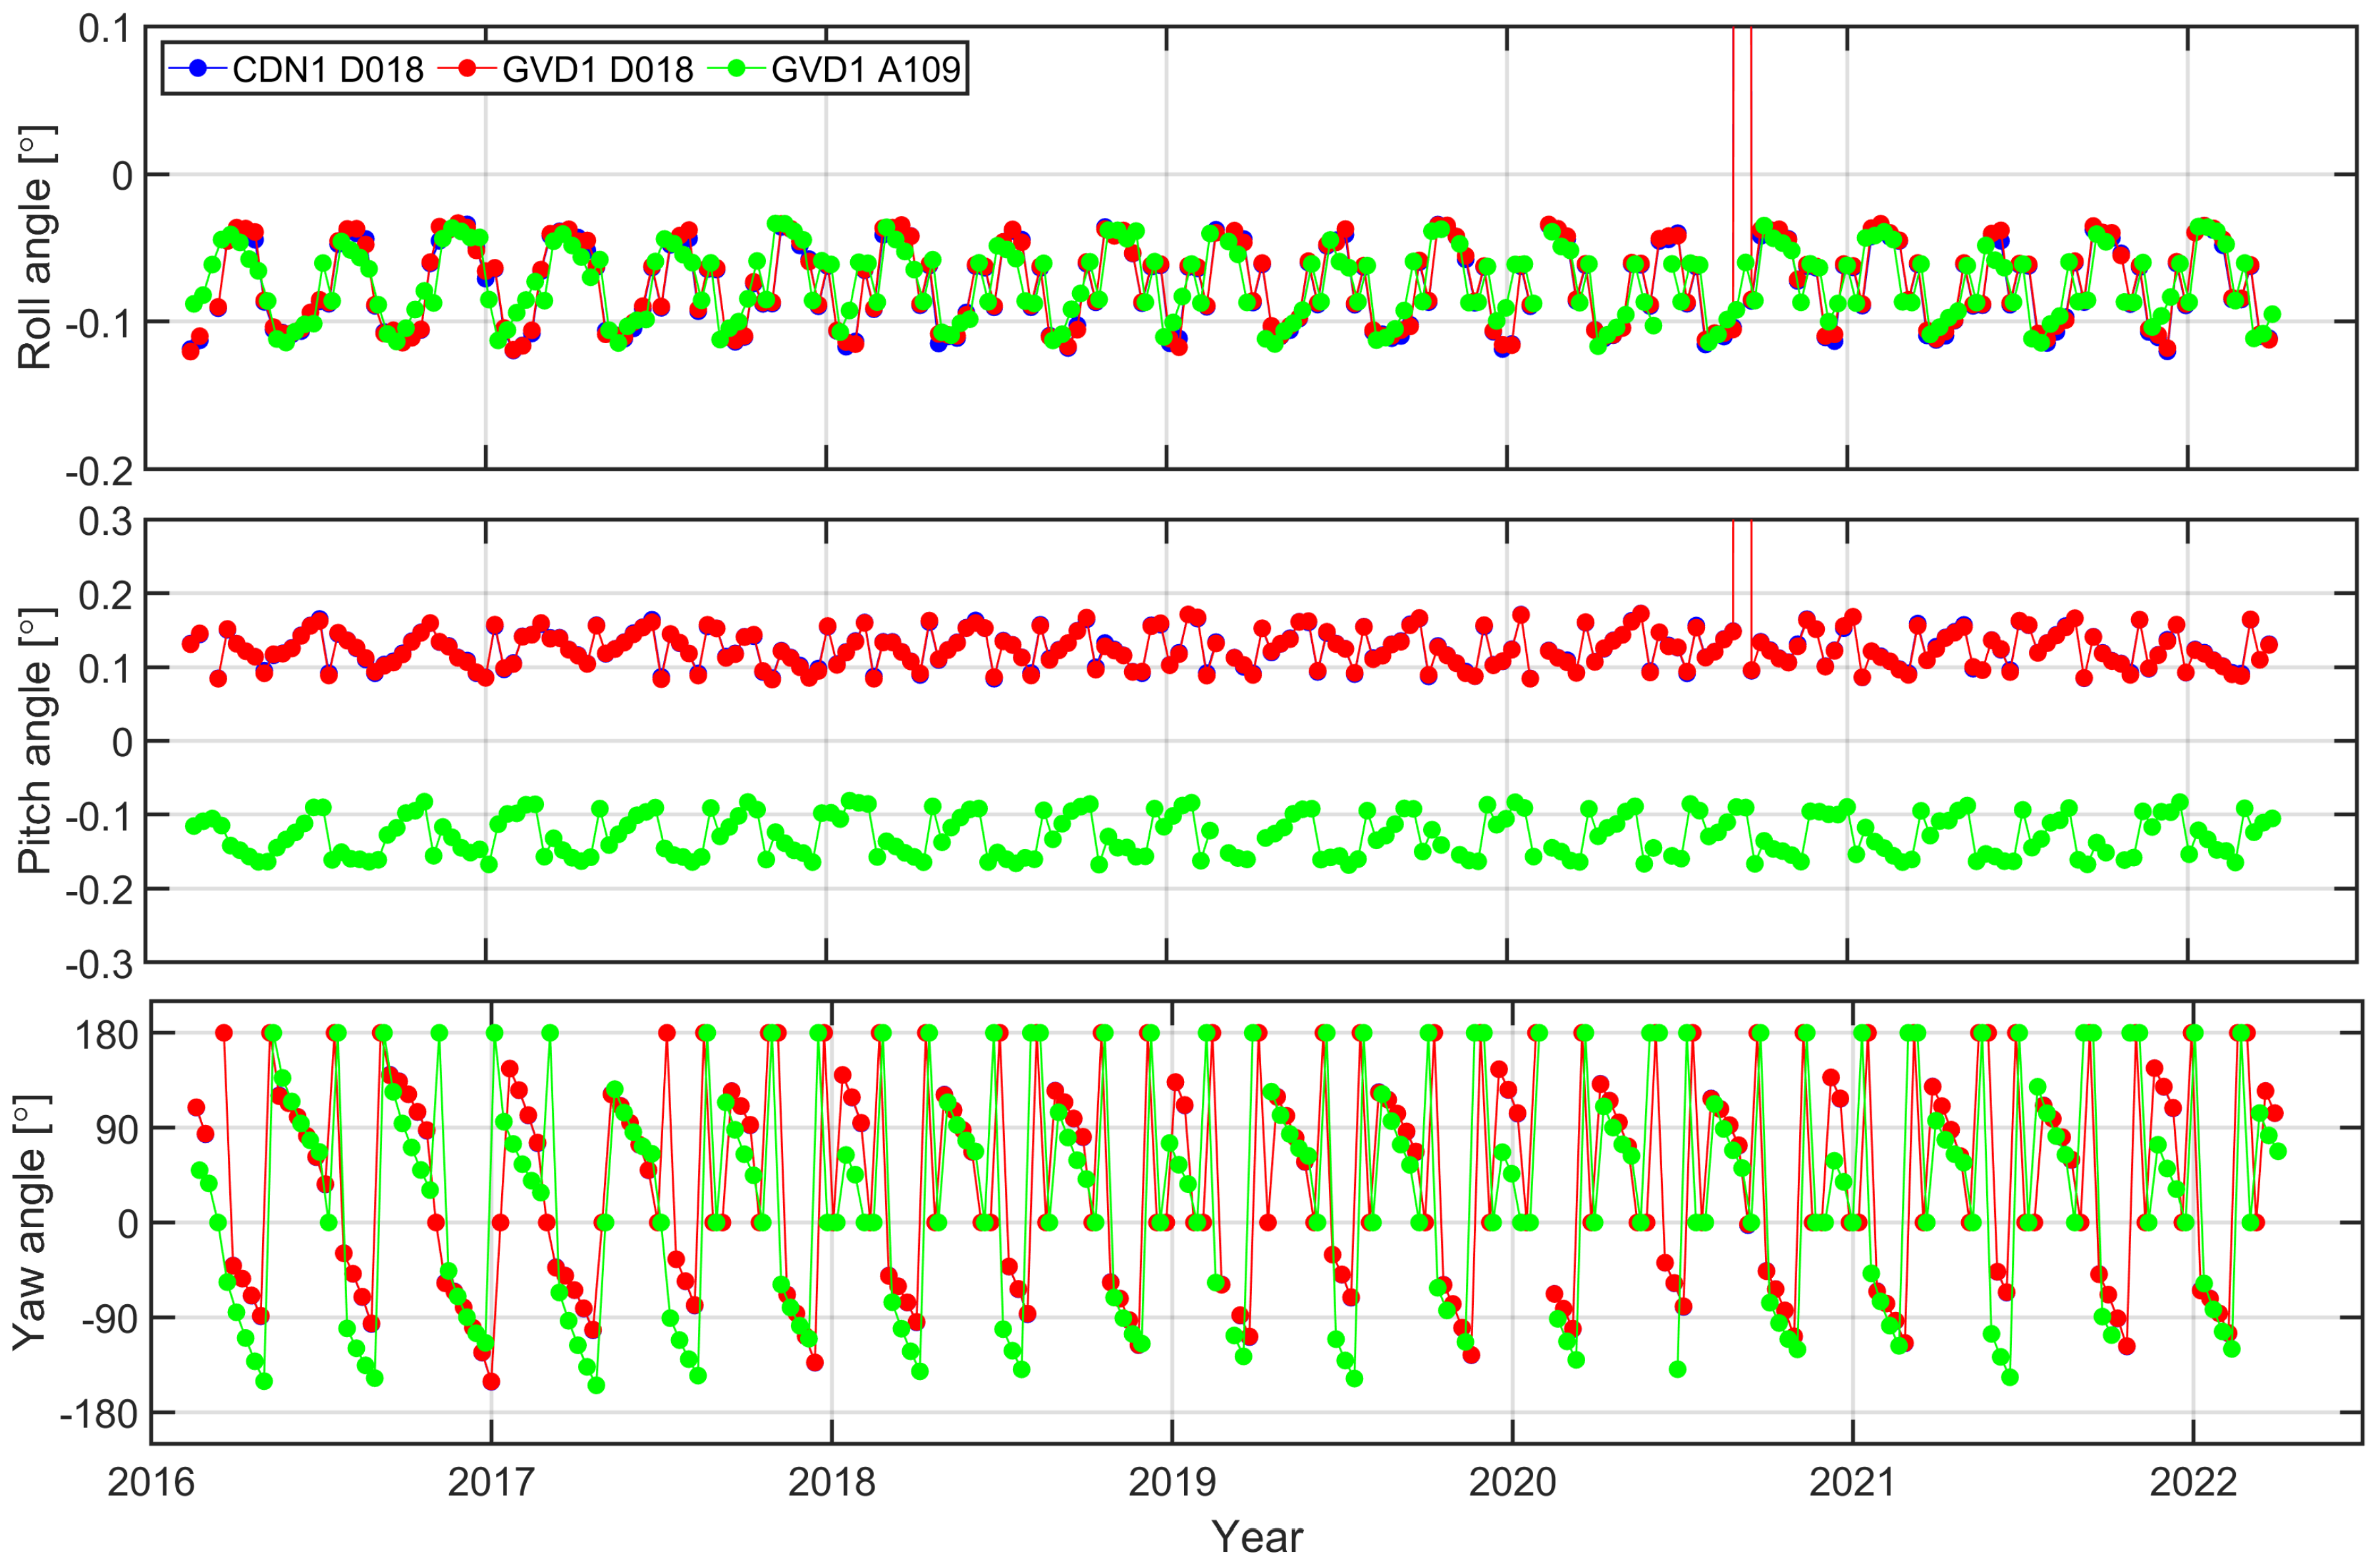Click the Yaw angle axis label
The height and width of the screenshot is (1567, 2380).
point(31,1223)
